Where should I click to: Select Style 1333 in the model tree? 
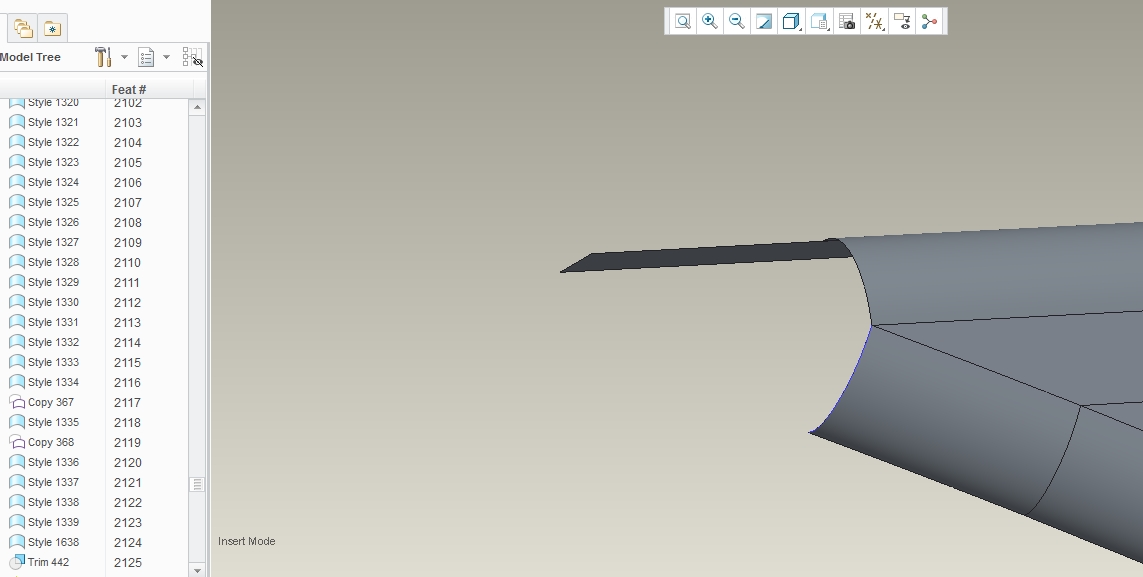[53, 362]
